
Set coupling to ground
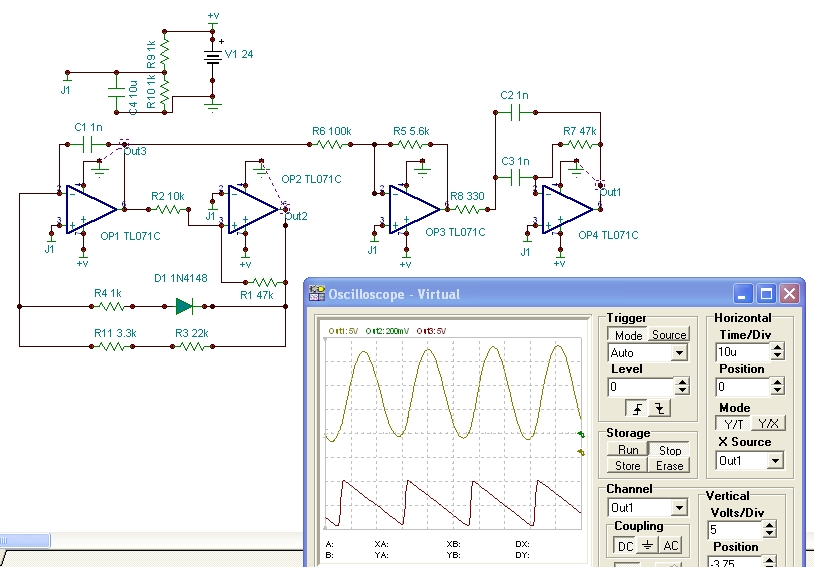pos(647,546)
